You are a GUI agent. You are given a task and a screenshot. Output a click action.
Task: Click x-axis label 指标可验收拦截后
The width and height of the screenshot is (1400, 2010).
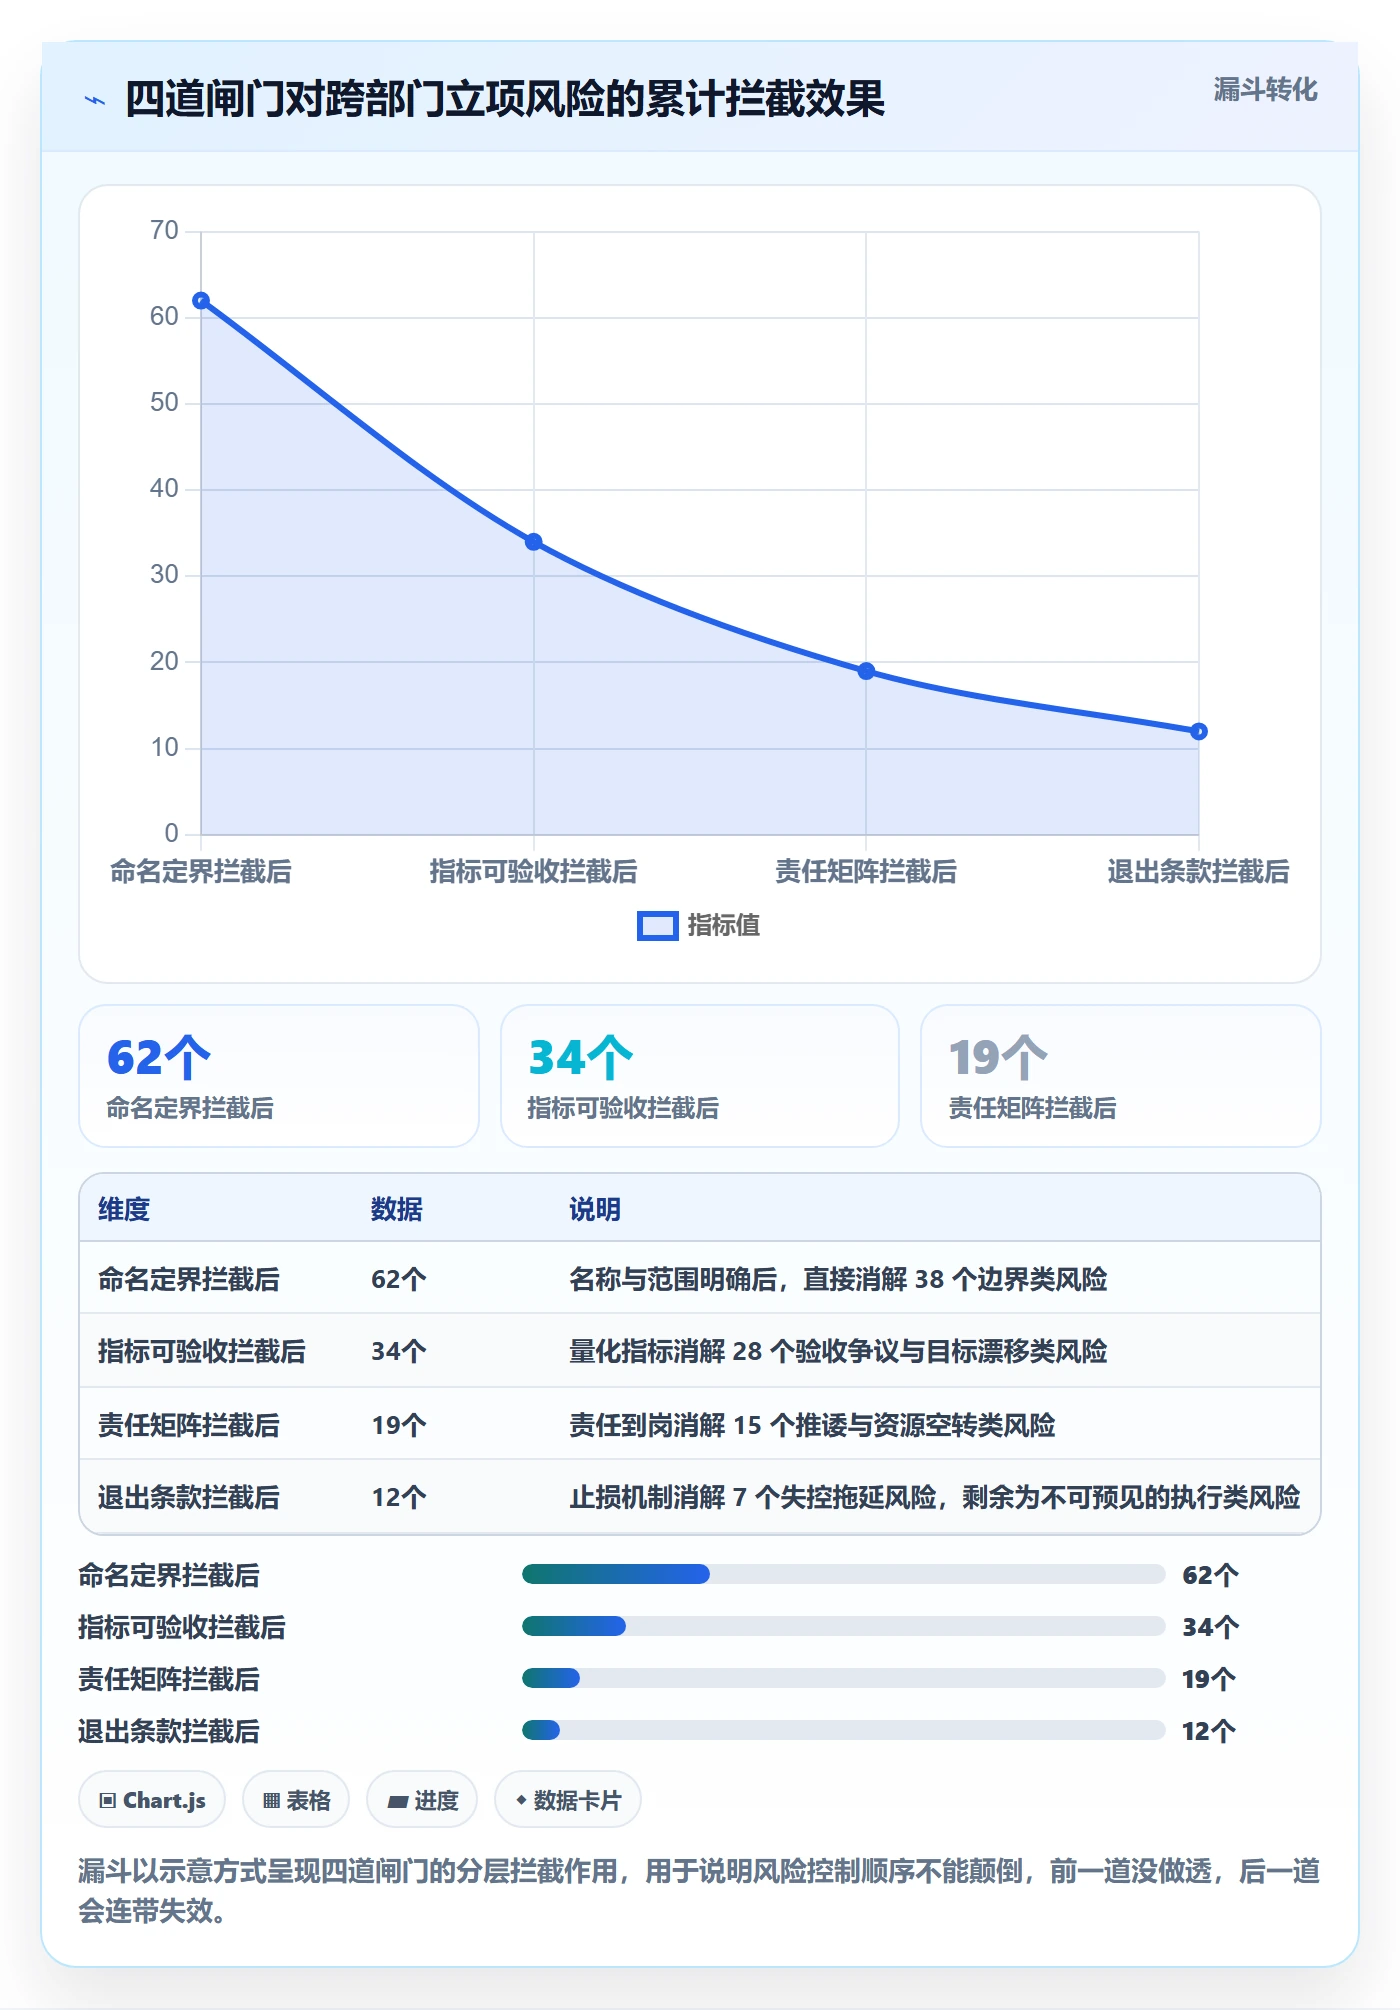click(x=534, y=872)
